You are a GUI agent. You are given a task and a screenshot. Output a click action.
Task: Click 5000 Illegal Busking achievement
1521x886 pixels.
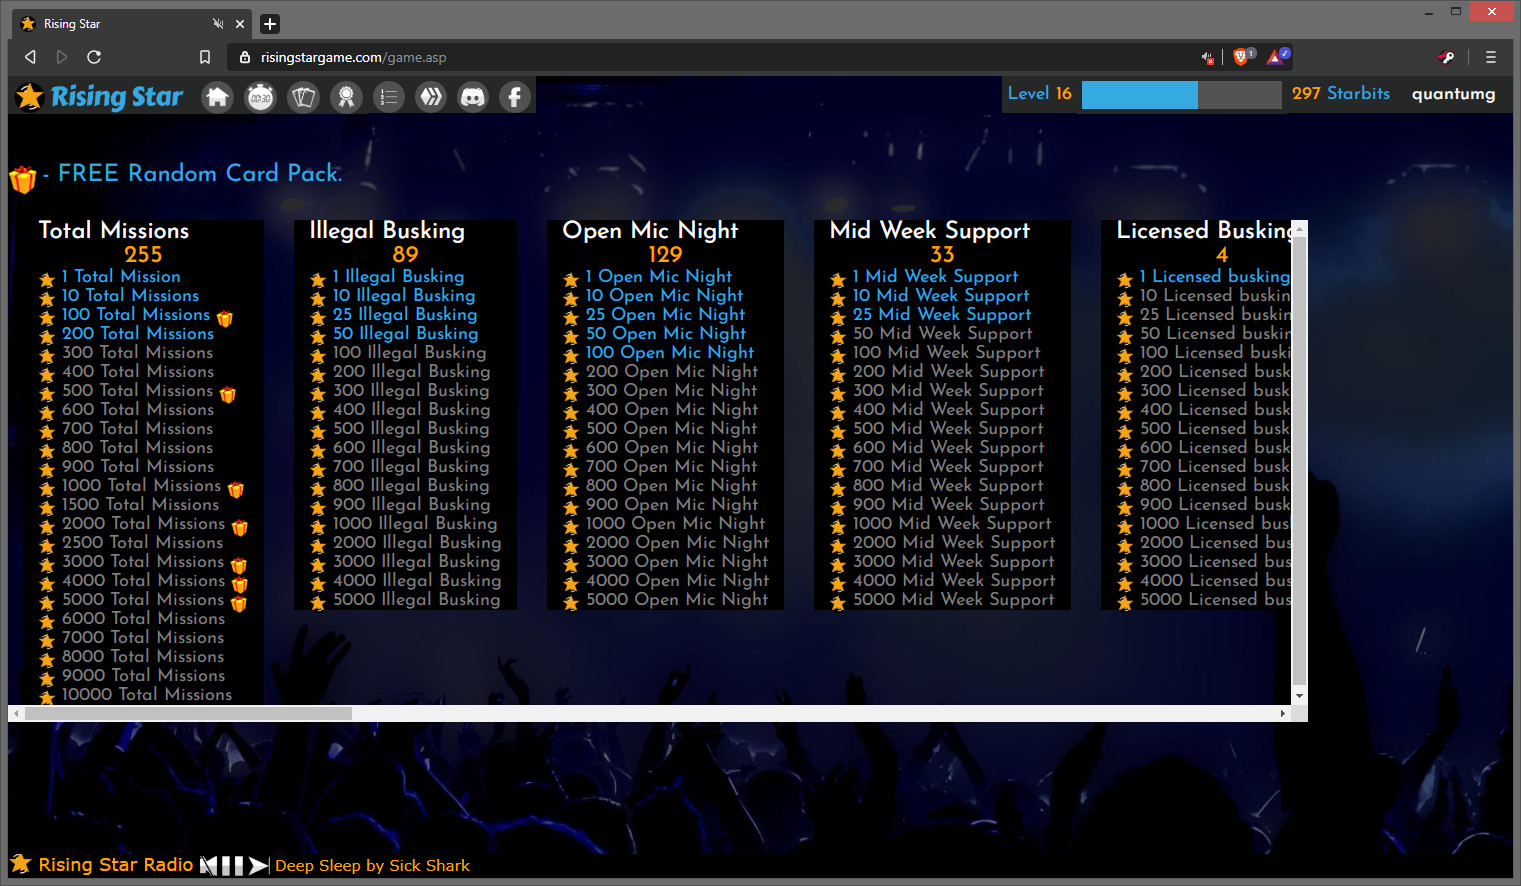tap(417, 599)
